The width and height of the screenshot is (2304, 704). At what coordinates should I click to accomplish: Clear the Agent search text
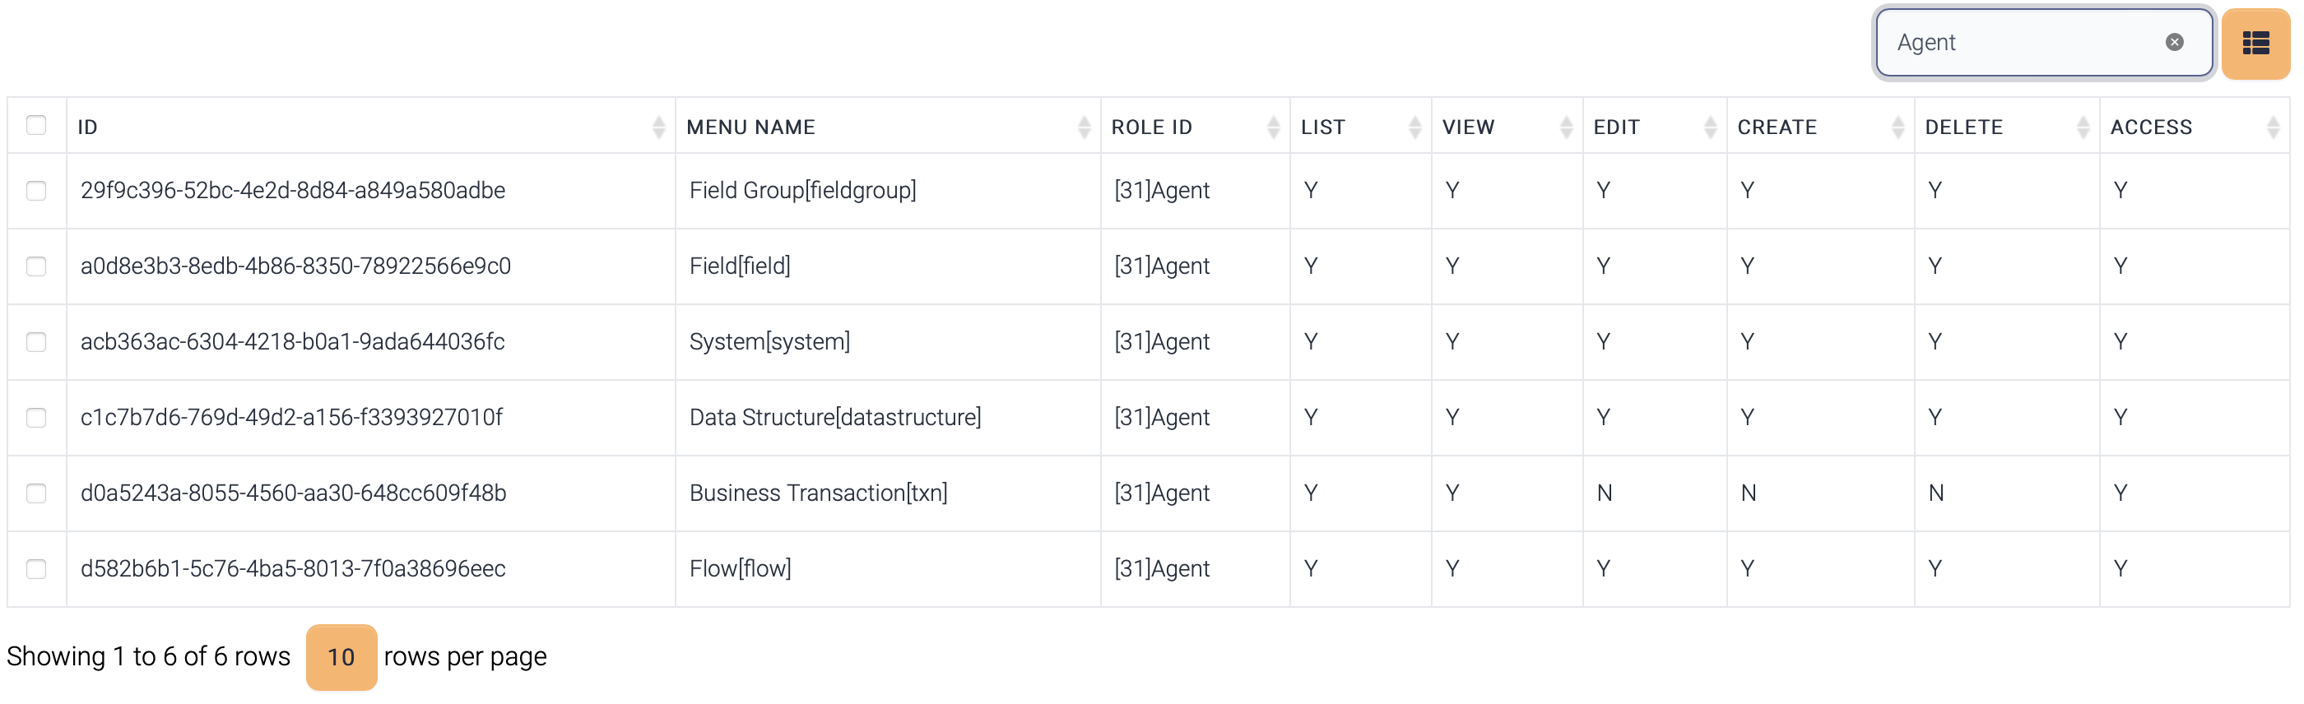coord(2174,42)
